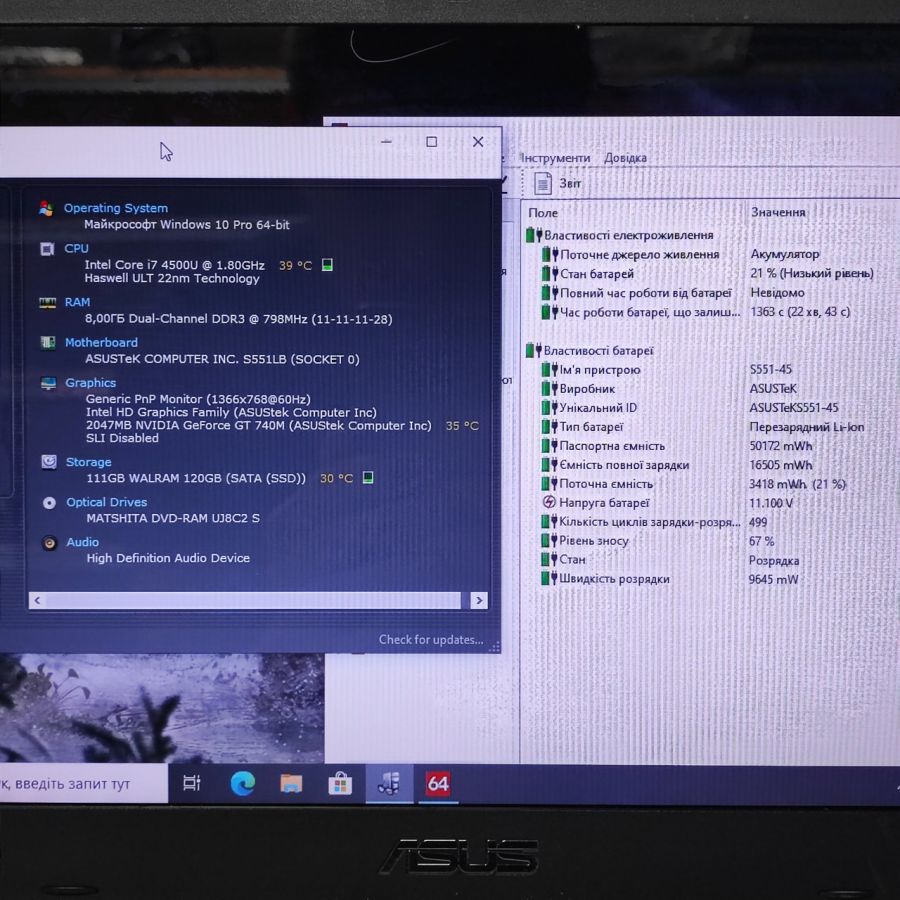
Task: Launch Microsoft Edge from the taskbar
Action: click(242, 783)
